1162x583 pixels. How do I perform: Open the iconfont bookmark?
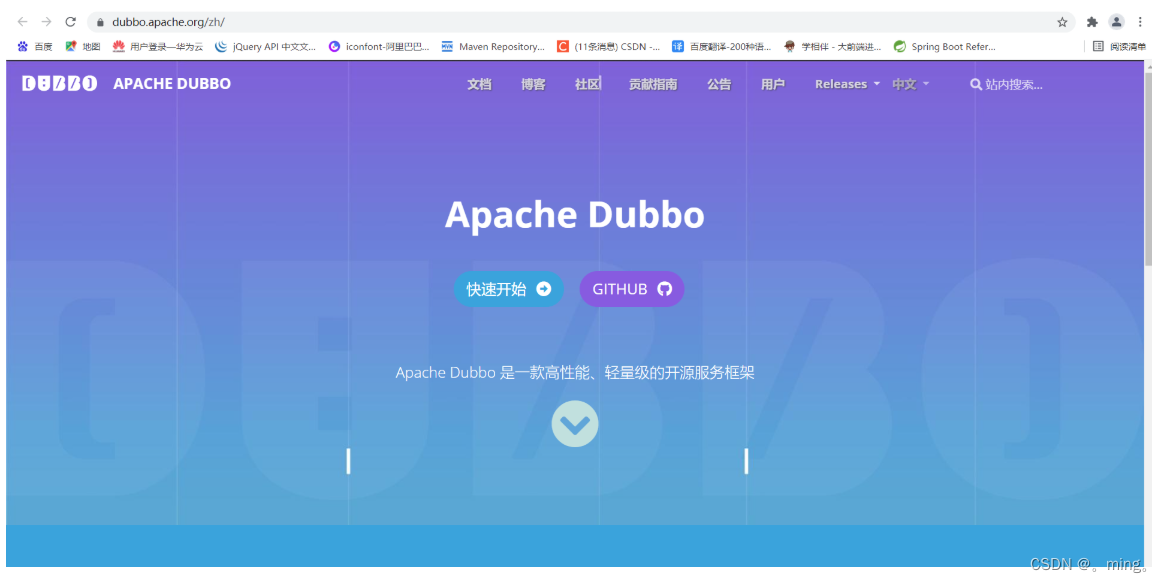coord(379,47)
